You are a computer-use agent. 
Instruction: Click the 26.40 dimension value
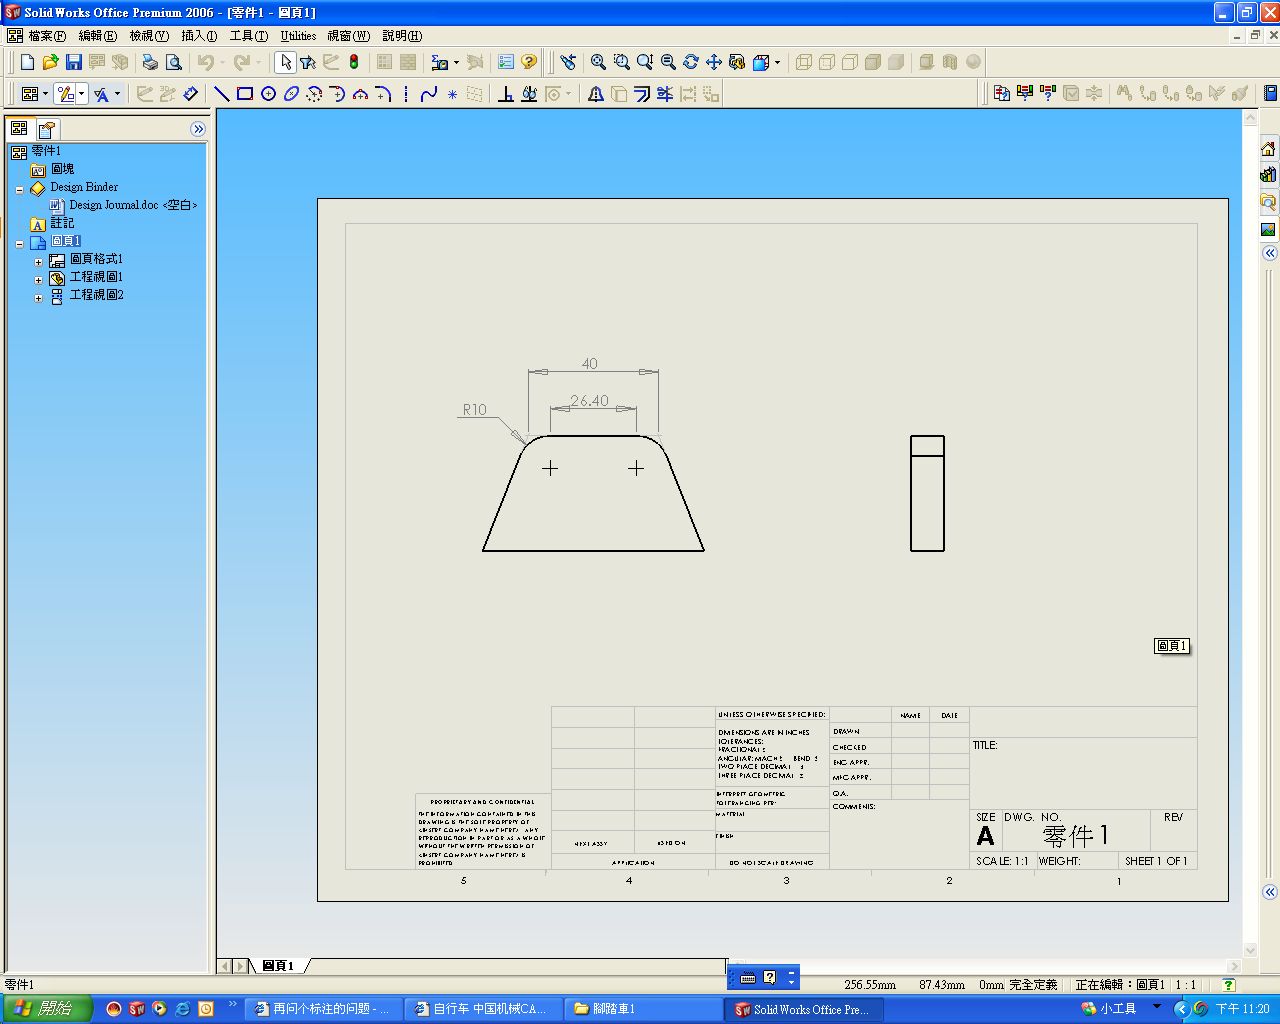click(590, 401)
